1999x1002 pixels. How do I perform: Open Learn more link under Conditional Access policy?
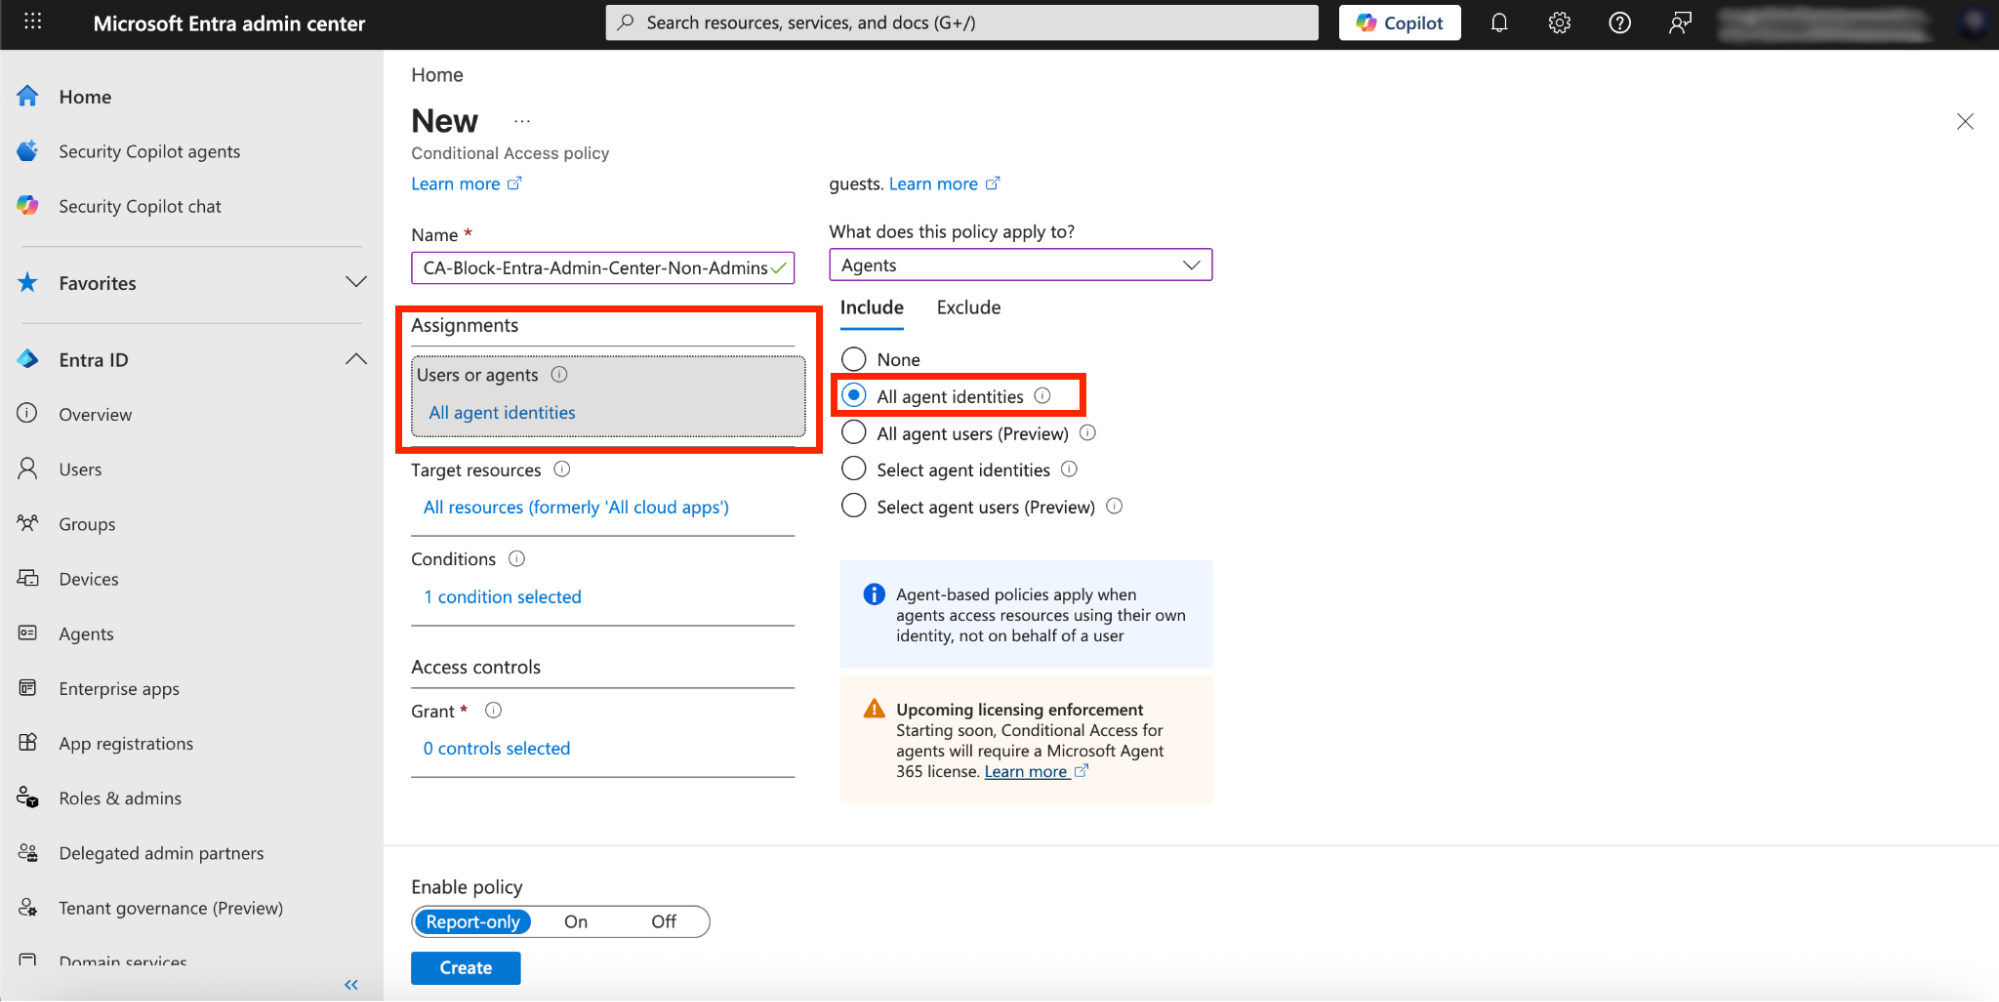[x=466, y=183]
